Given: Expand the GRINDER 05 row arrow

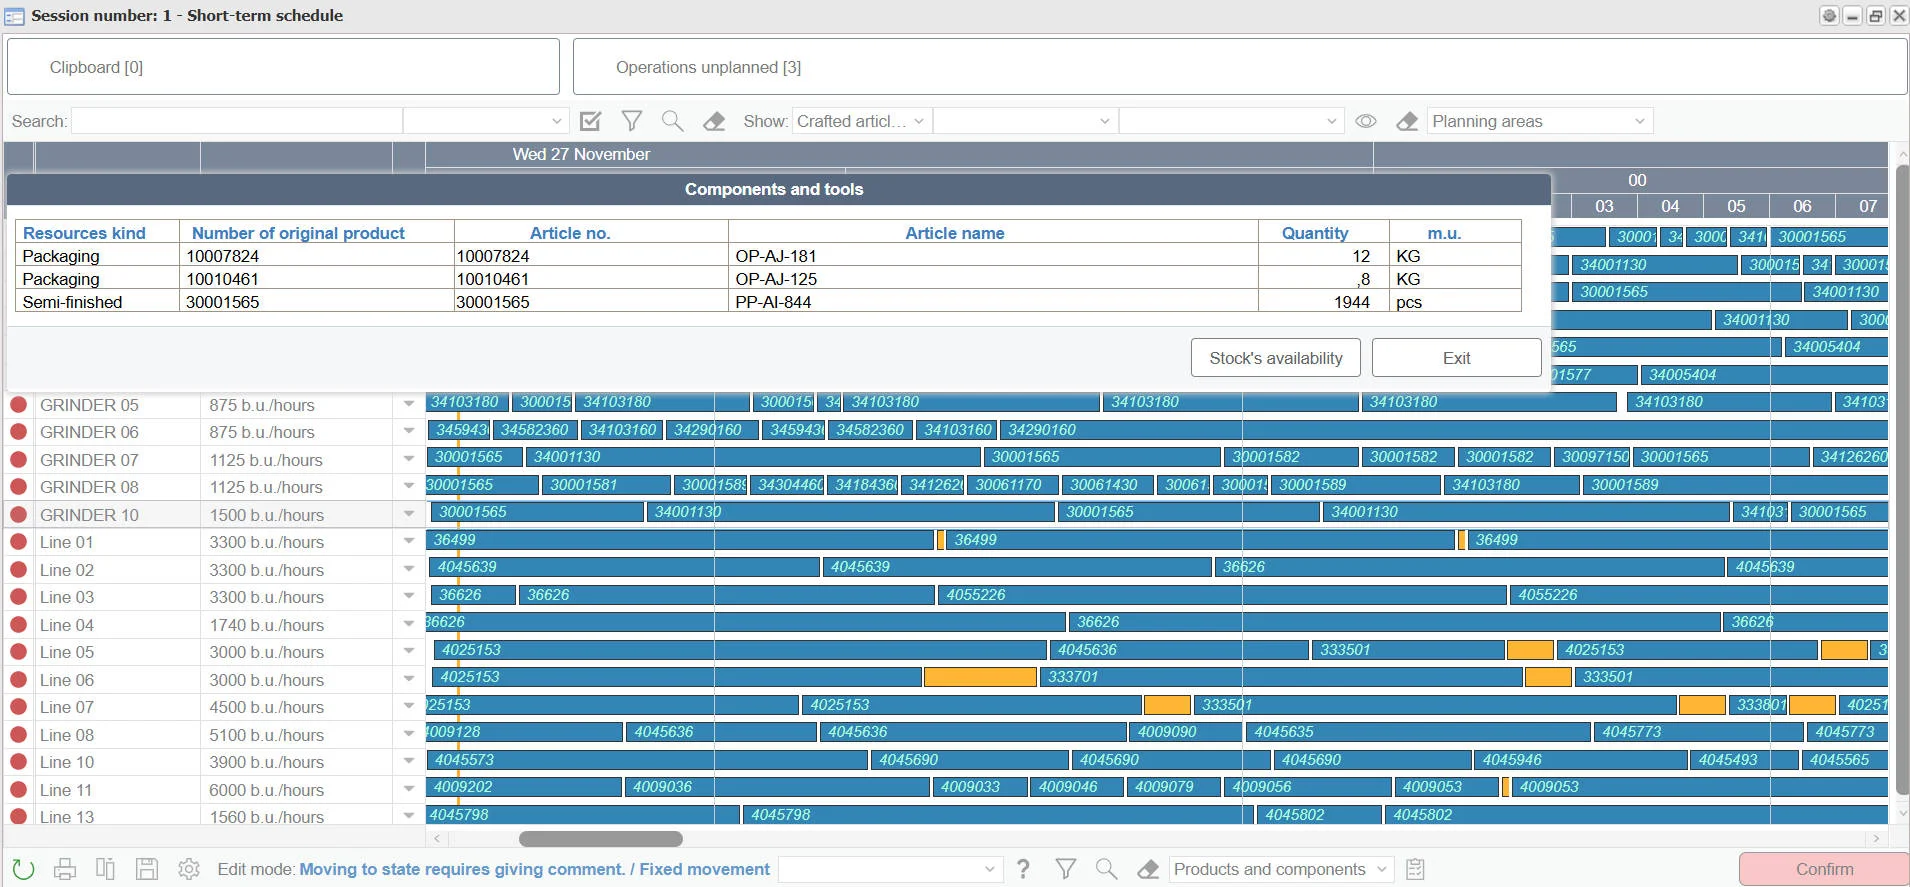Looking at the screenshot, I should point(409,404).
